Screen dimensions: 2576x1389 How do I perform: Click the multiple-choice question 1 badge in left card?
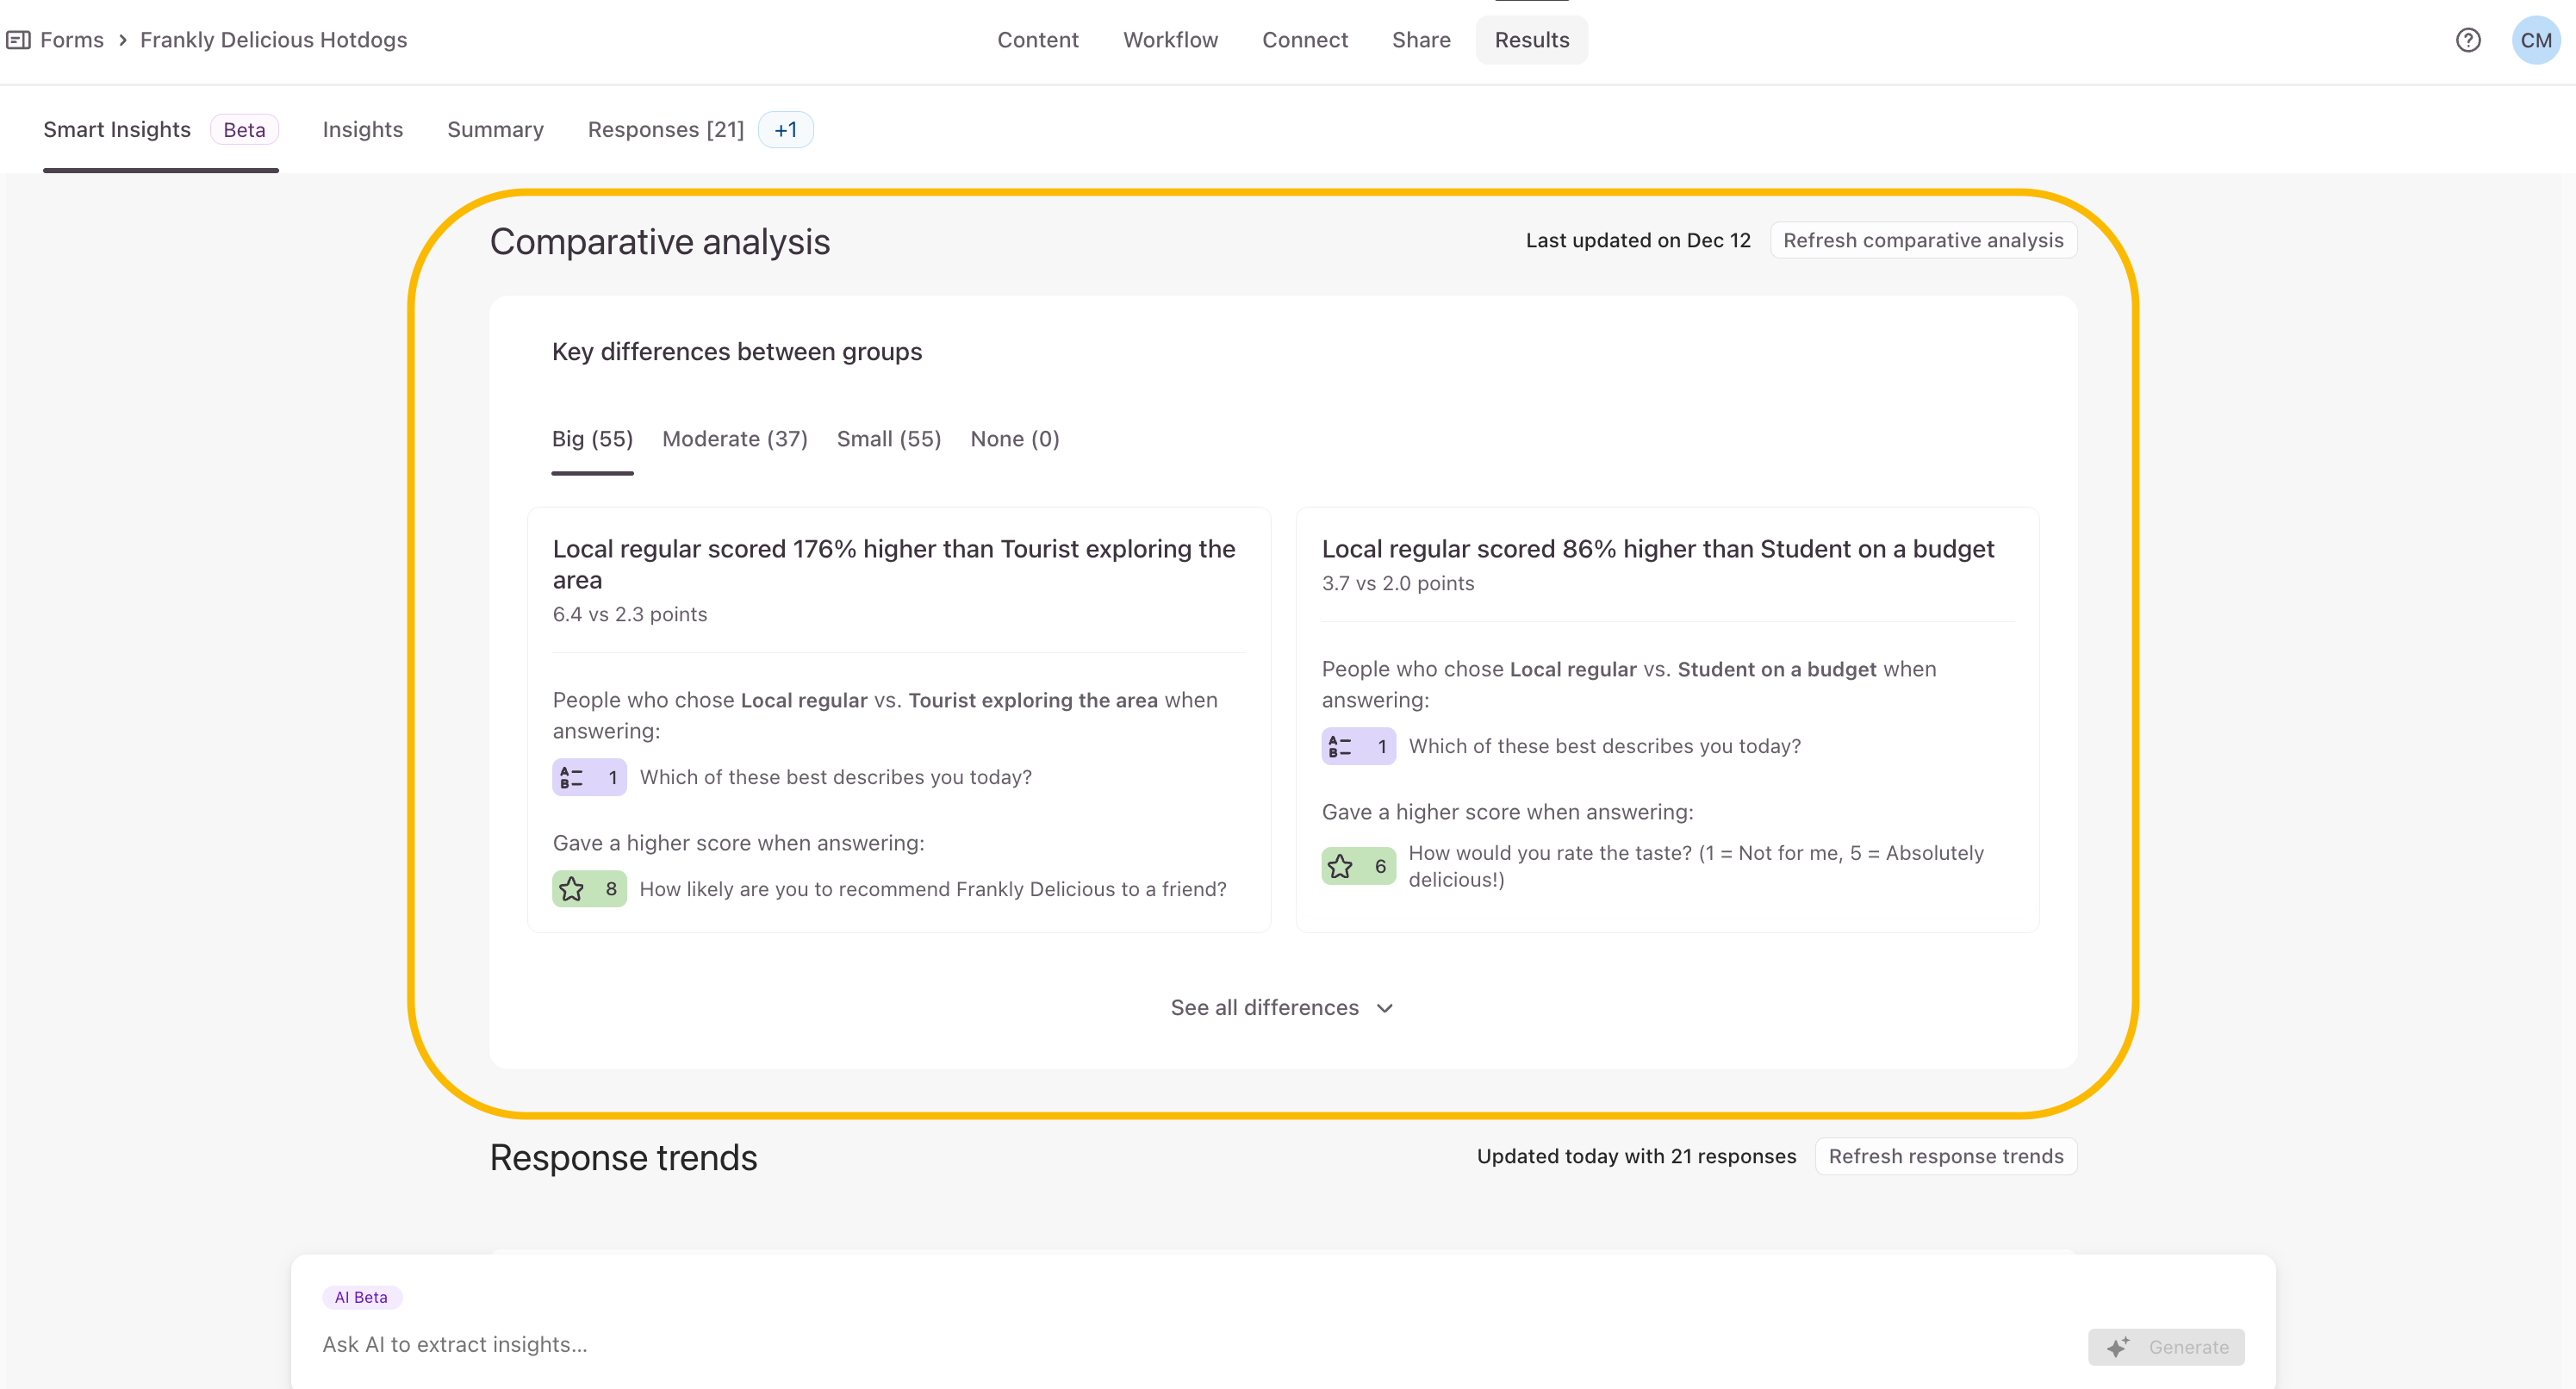(589, 777)
